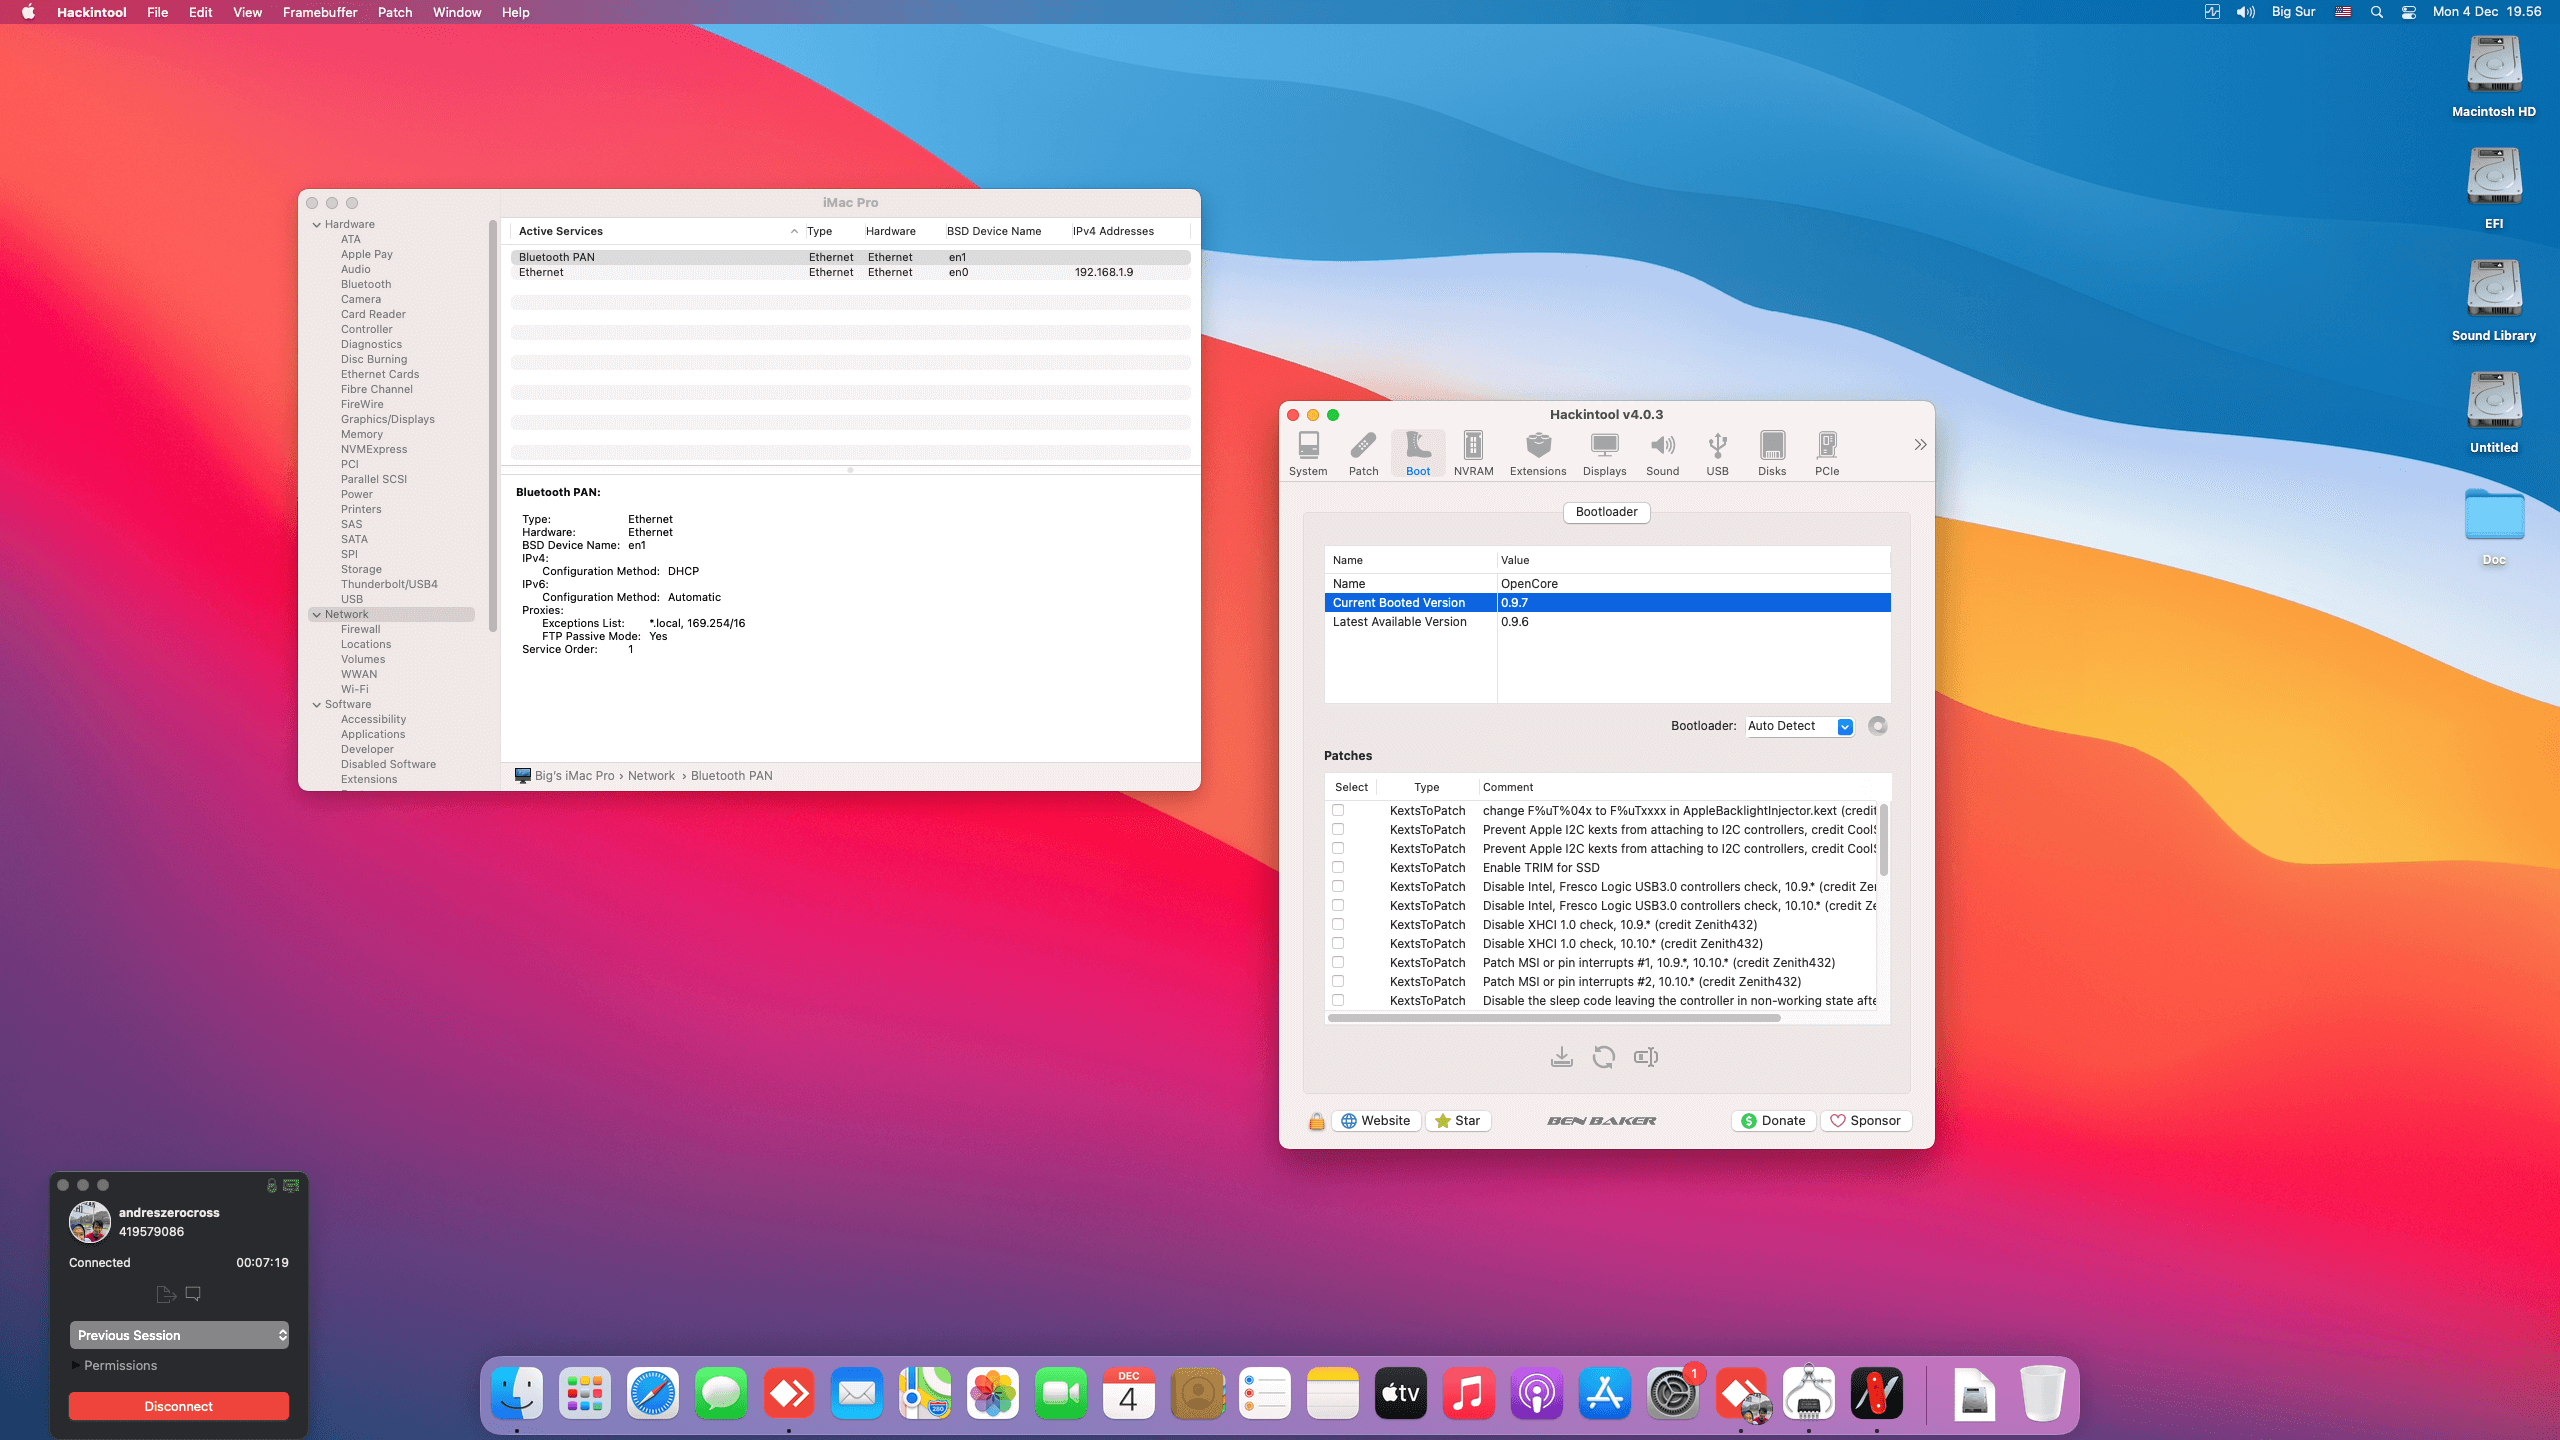Collapse the Network tree section
The image size is (2560, 1440).
point(317,614)
